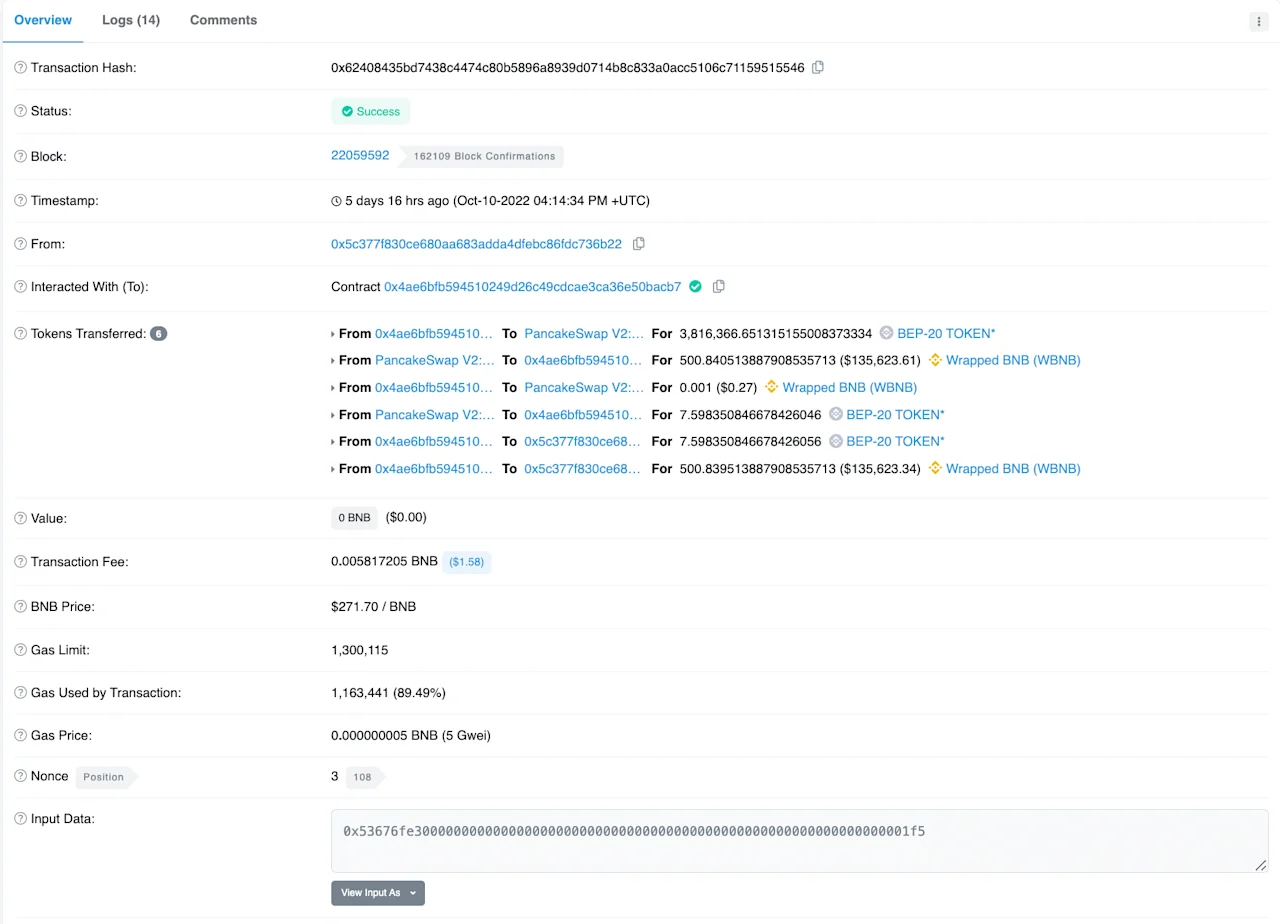Click help icon beside Status
This screenshot has height=924, width=1280.
pos(20,111)
